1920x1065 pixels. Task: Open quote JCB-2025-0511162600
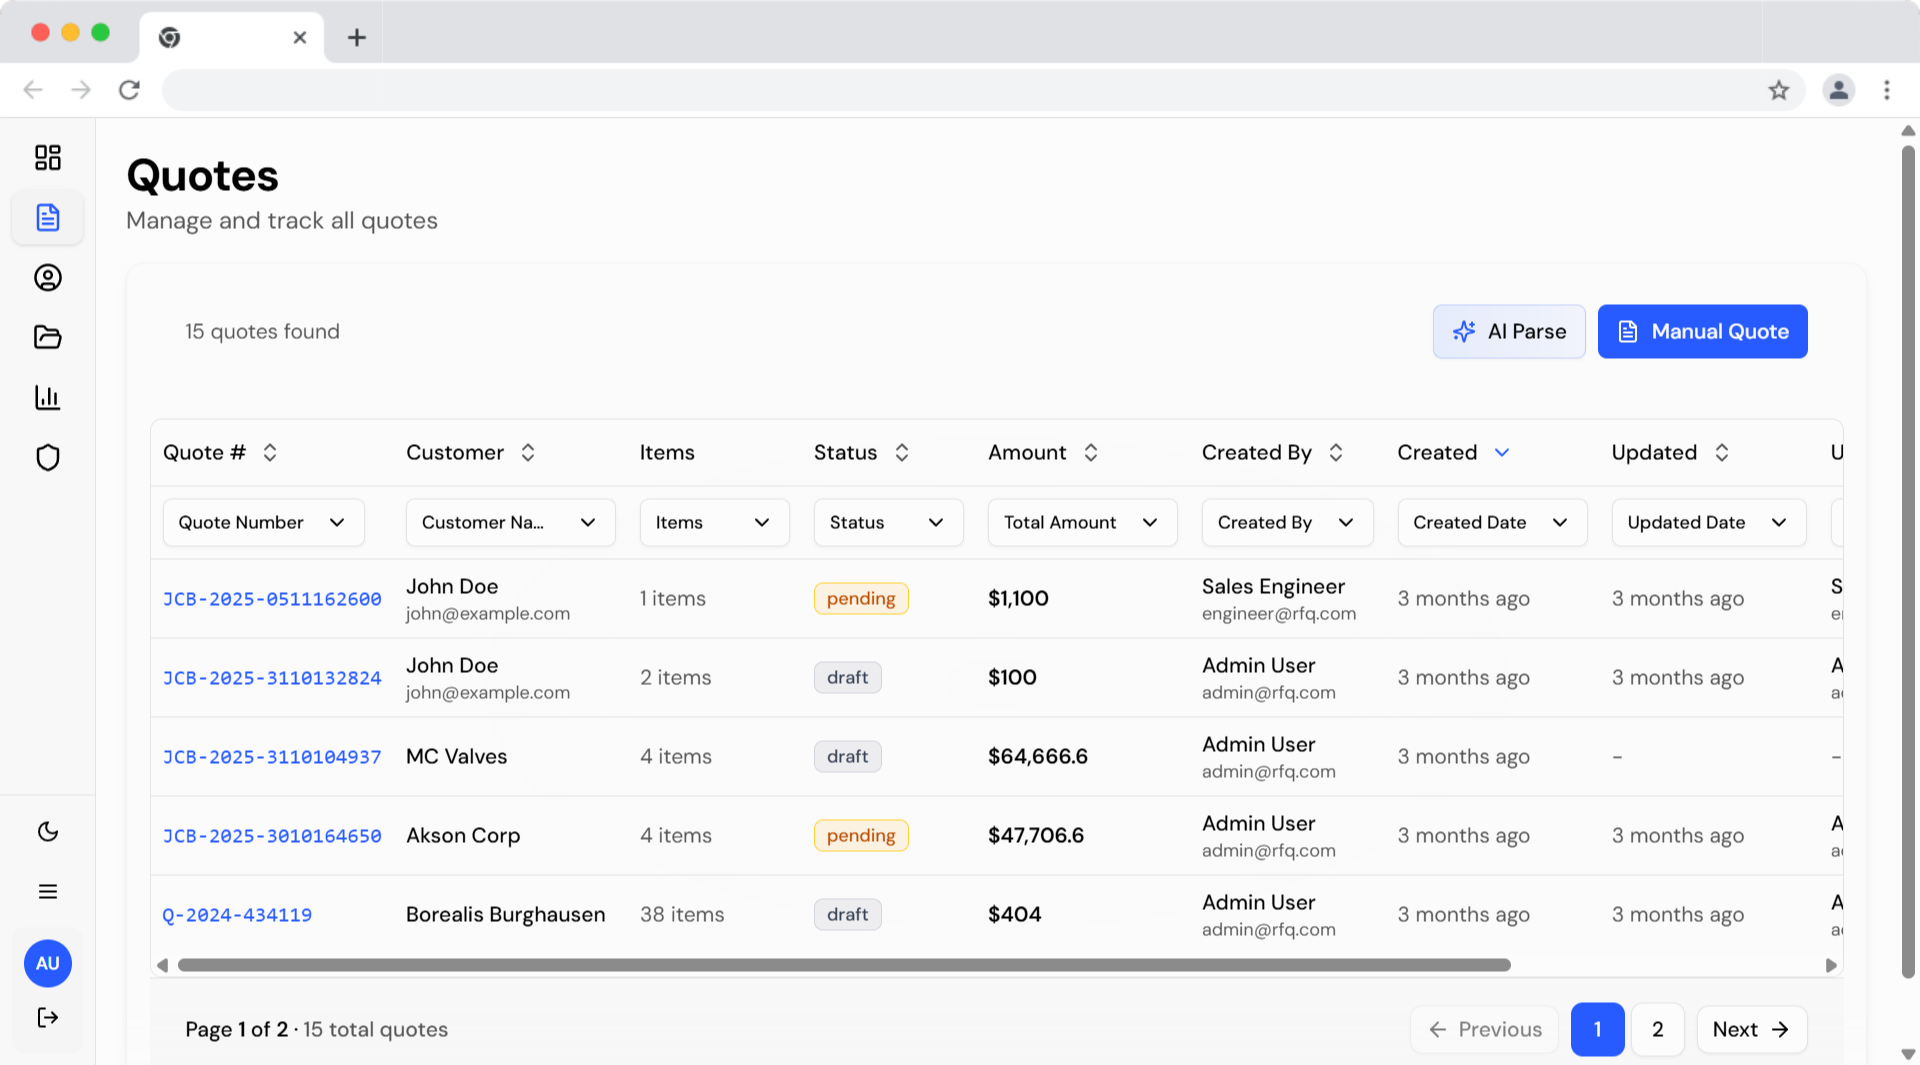click(x=272, y=599)
